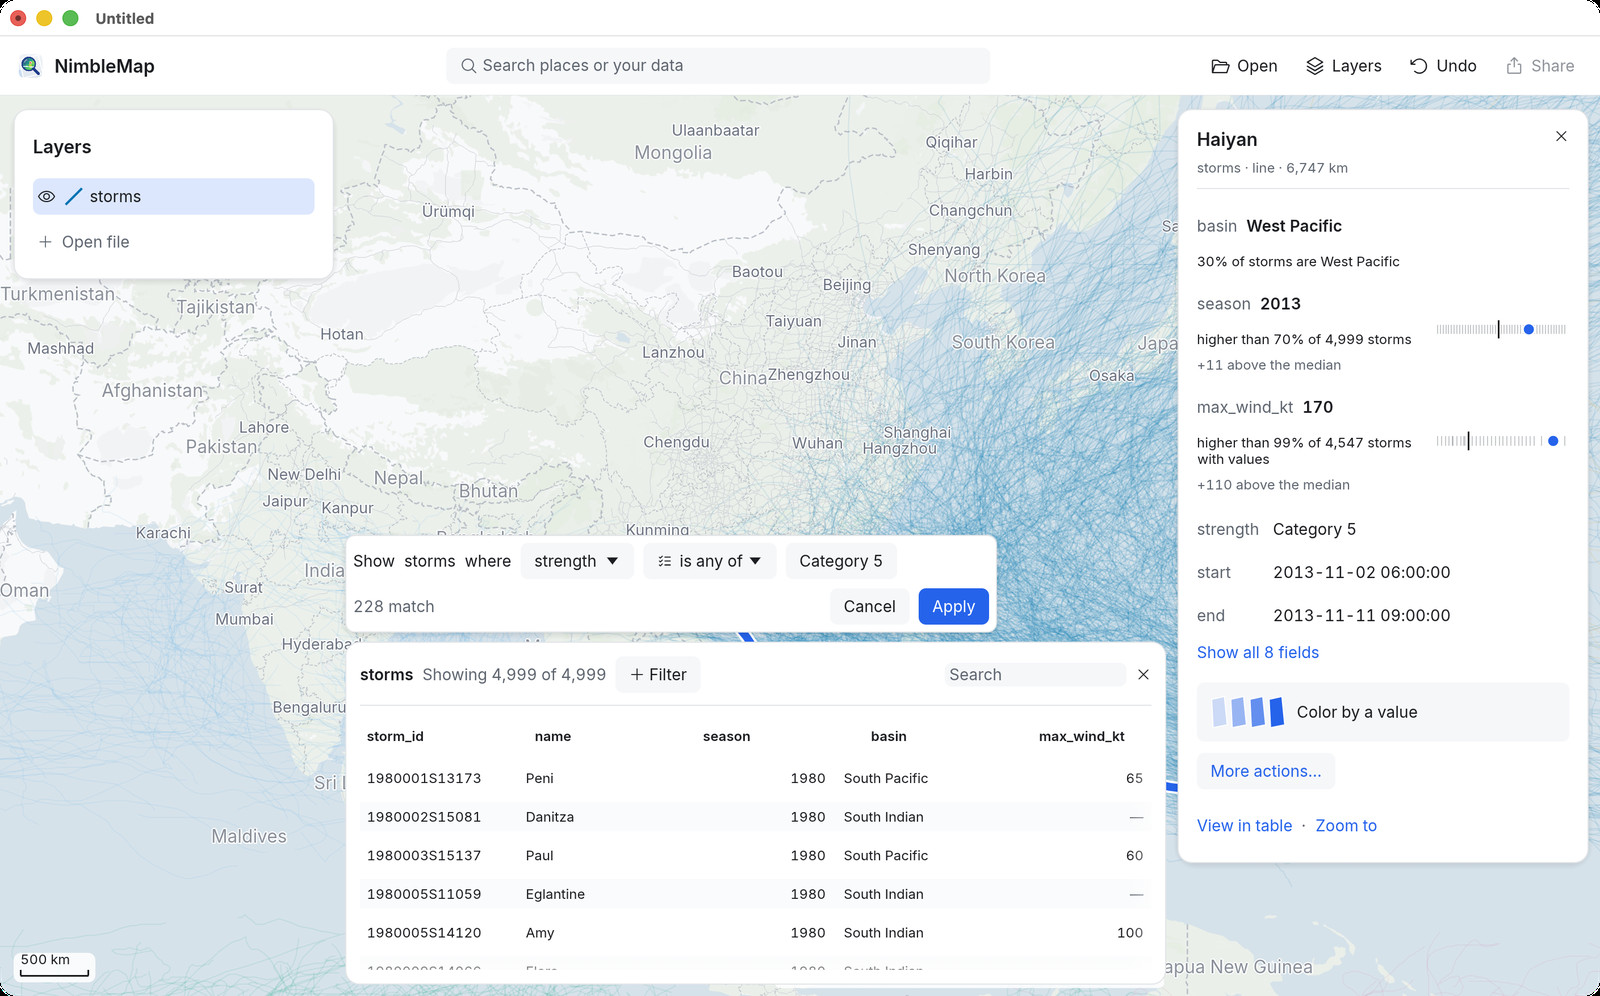Click the max_wind_kt column header
1600x996 pixels.
[1082, 736]
